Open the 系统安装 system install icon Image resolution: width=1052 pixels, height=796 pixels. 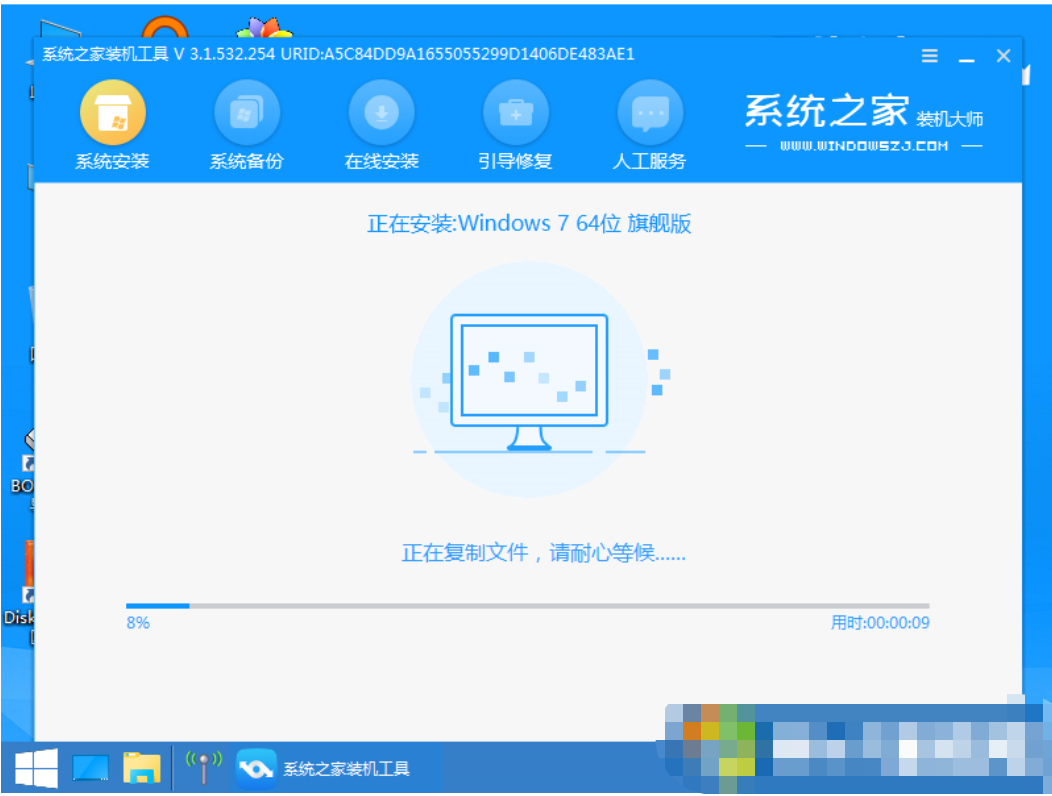click(113, 113)
